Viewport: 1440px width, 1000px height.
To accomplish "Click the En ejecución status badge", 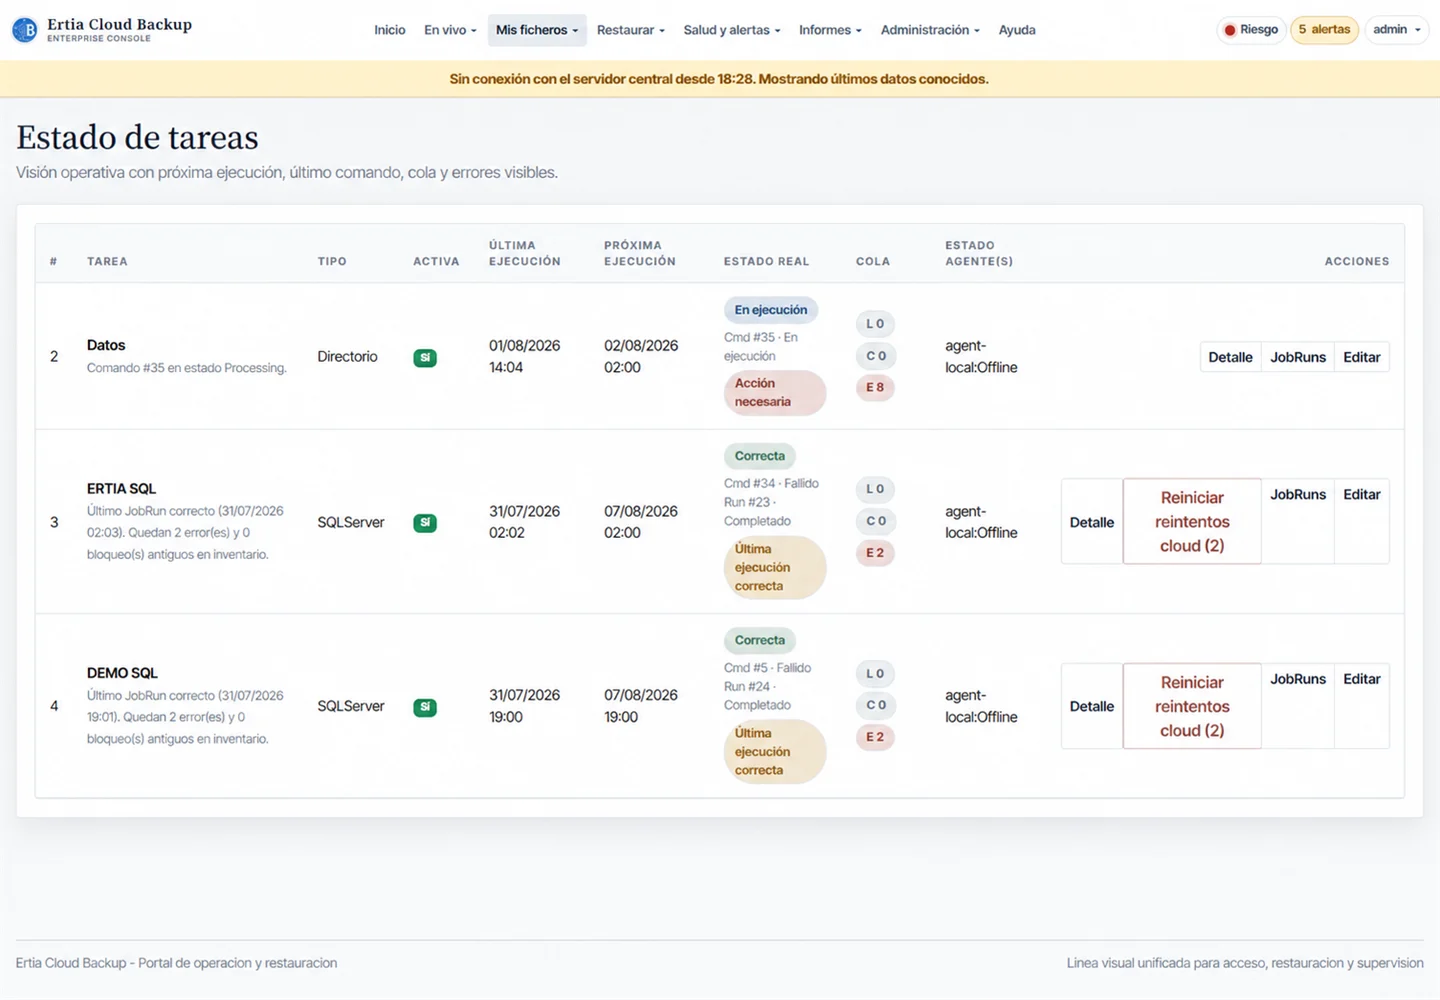I will pos(771,310).
